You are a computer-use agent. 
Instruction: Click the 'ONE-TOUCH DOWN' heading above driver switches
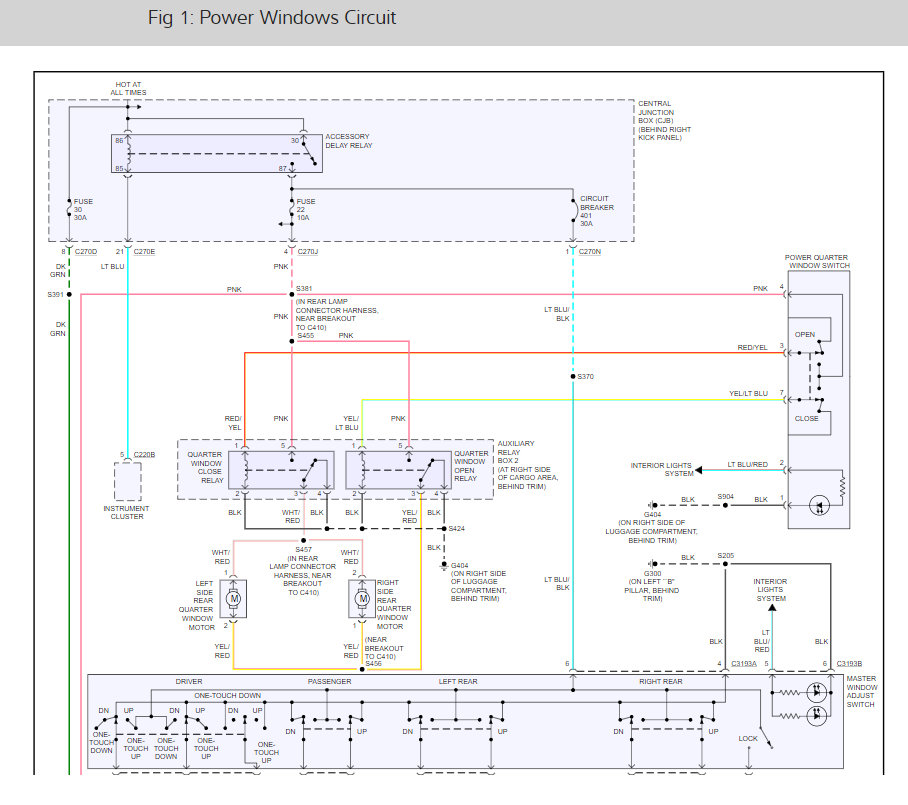click(x=228, y=696)
